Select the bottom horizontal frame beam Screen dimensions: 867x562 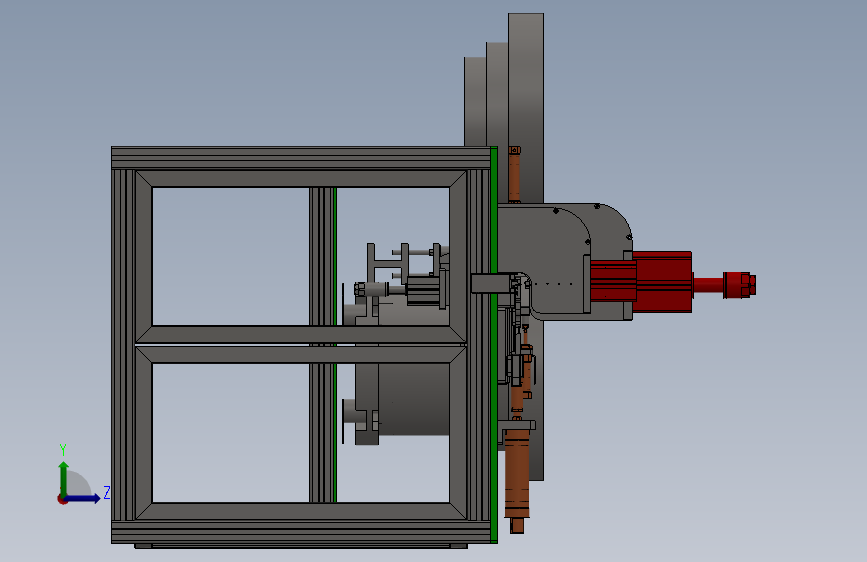pyautogui.click(x=301, y=532)
